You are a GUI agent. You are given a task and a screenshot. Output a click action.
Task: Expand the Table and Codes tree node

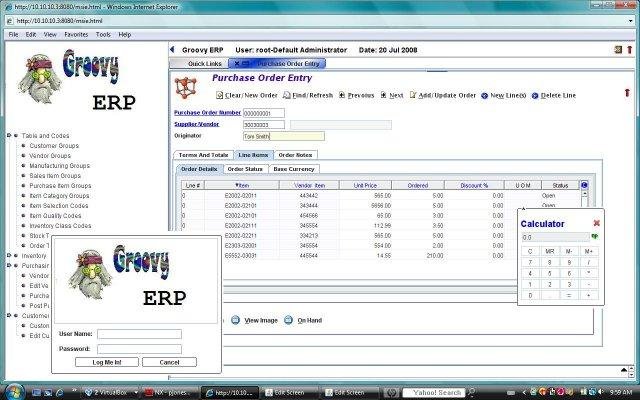[x=9, y=135]
